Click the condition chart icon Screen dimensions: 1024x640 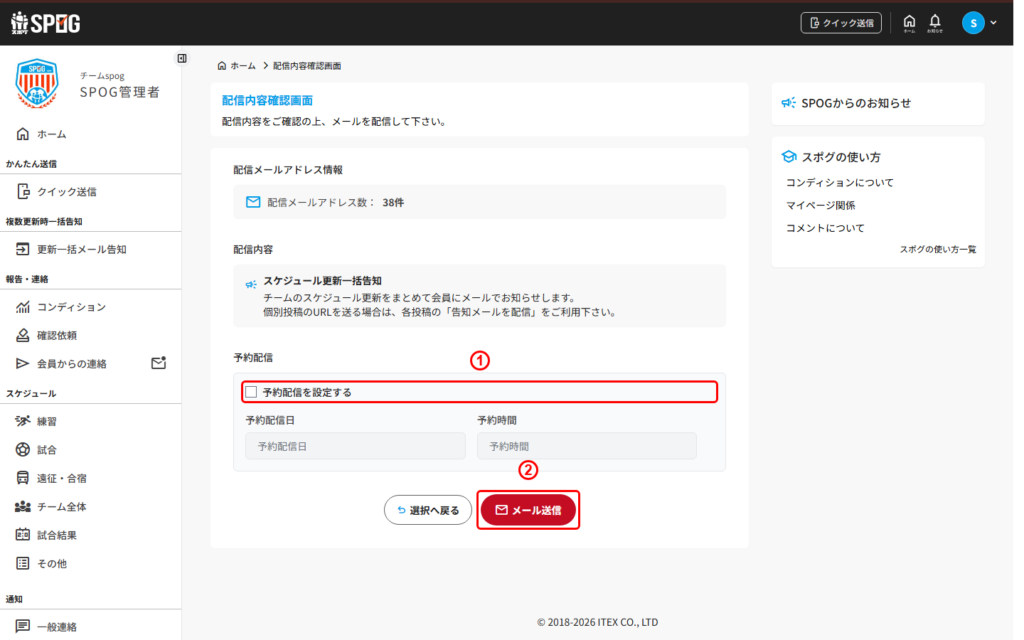point(23,306)
